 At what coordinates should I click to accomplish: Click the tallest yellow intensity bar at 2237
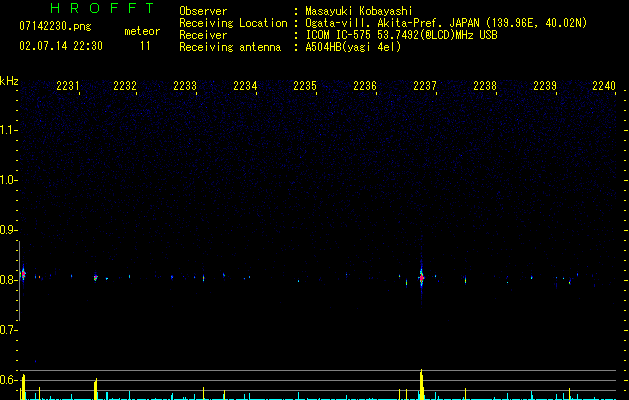422,384
